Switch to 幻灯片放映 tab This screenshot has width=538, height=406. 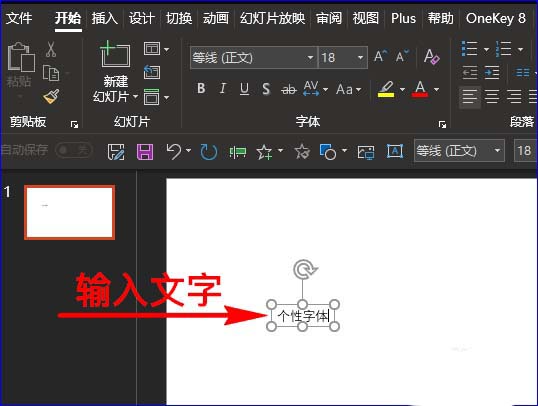[272, 18]
